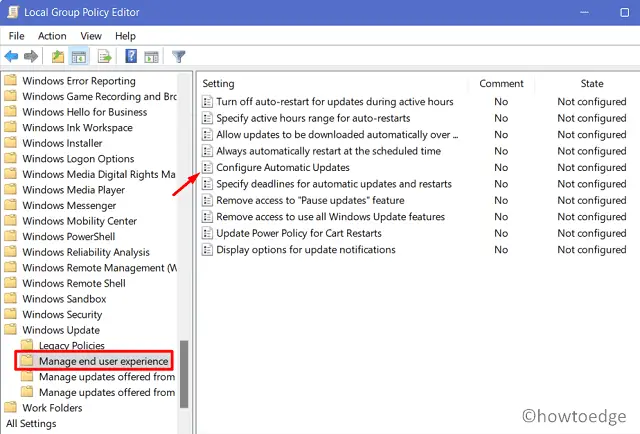
Task: Click the folder icon of Windows Update
Action: (11, 329)
